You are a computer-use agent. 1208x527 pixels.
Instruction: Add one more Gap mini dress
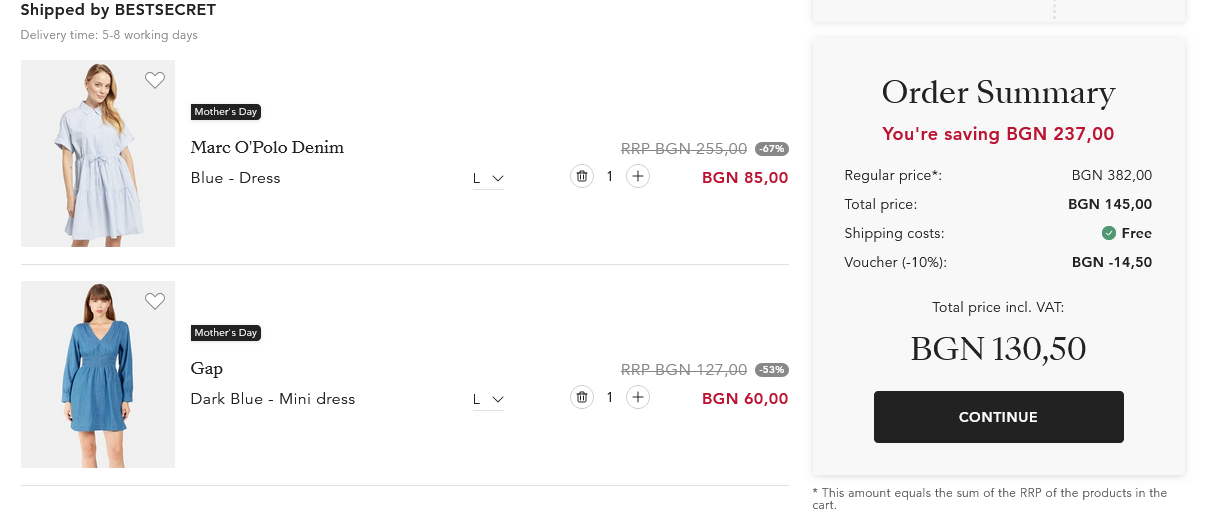pos(638,398)
